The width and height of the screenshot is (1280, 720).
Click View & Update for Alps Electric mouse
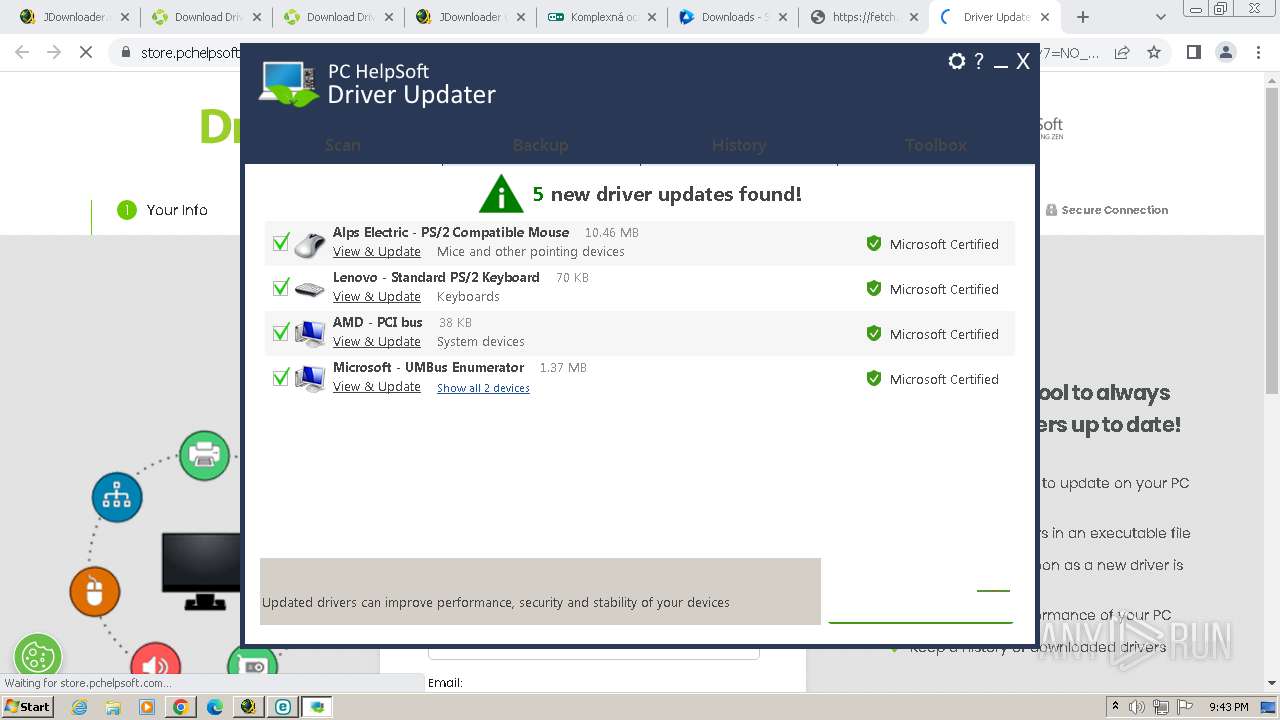pos(377,252)
